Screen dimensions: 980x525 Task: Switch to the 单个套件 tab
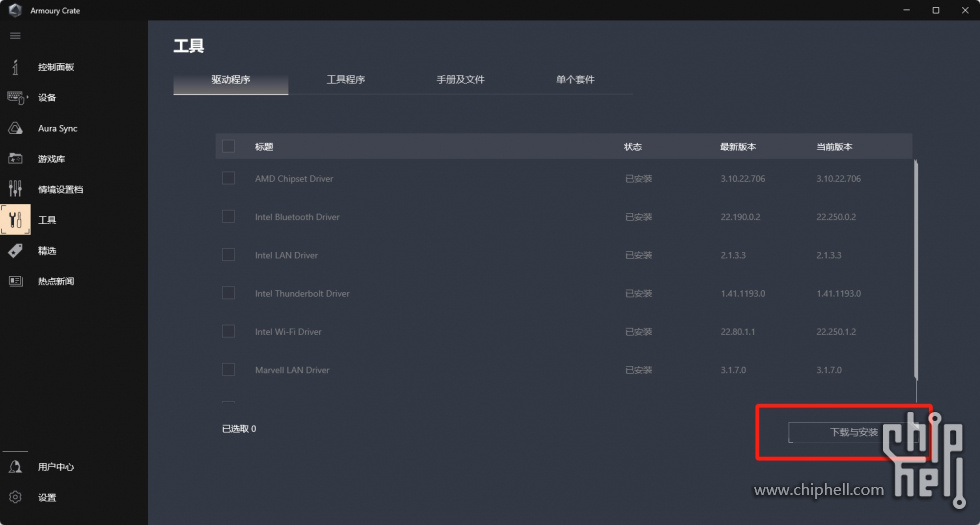575,80
